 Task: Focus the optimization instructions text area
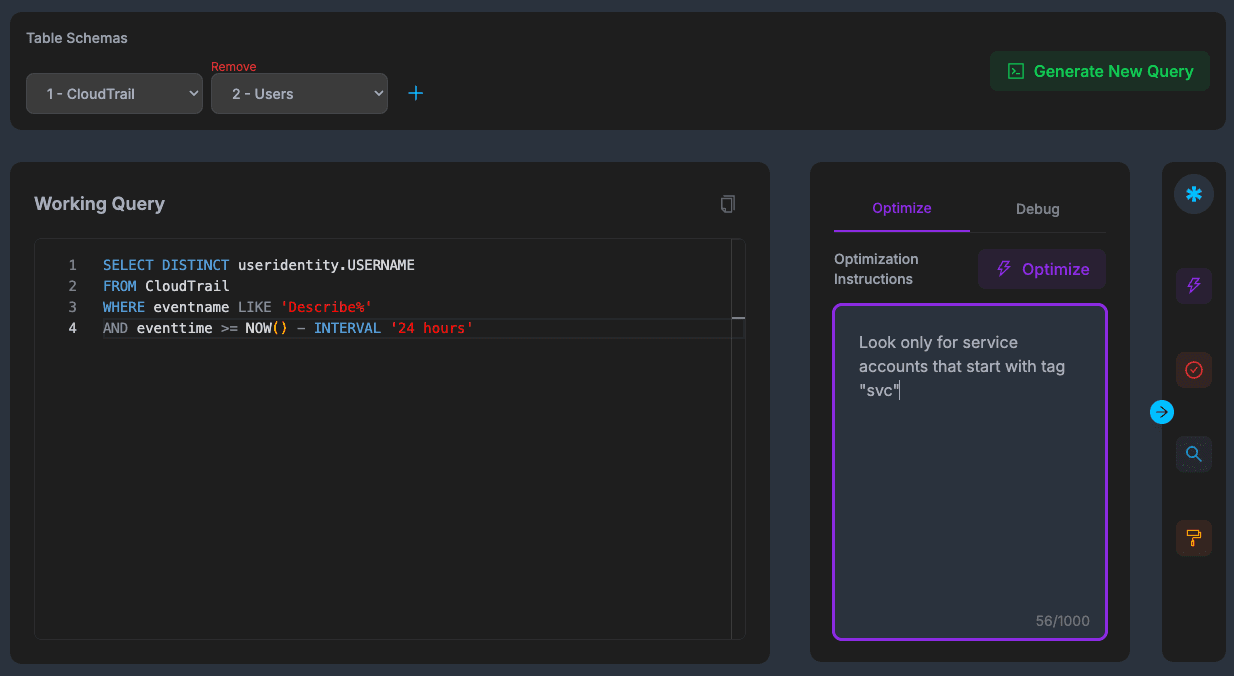coord(969,470)
